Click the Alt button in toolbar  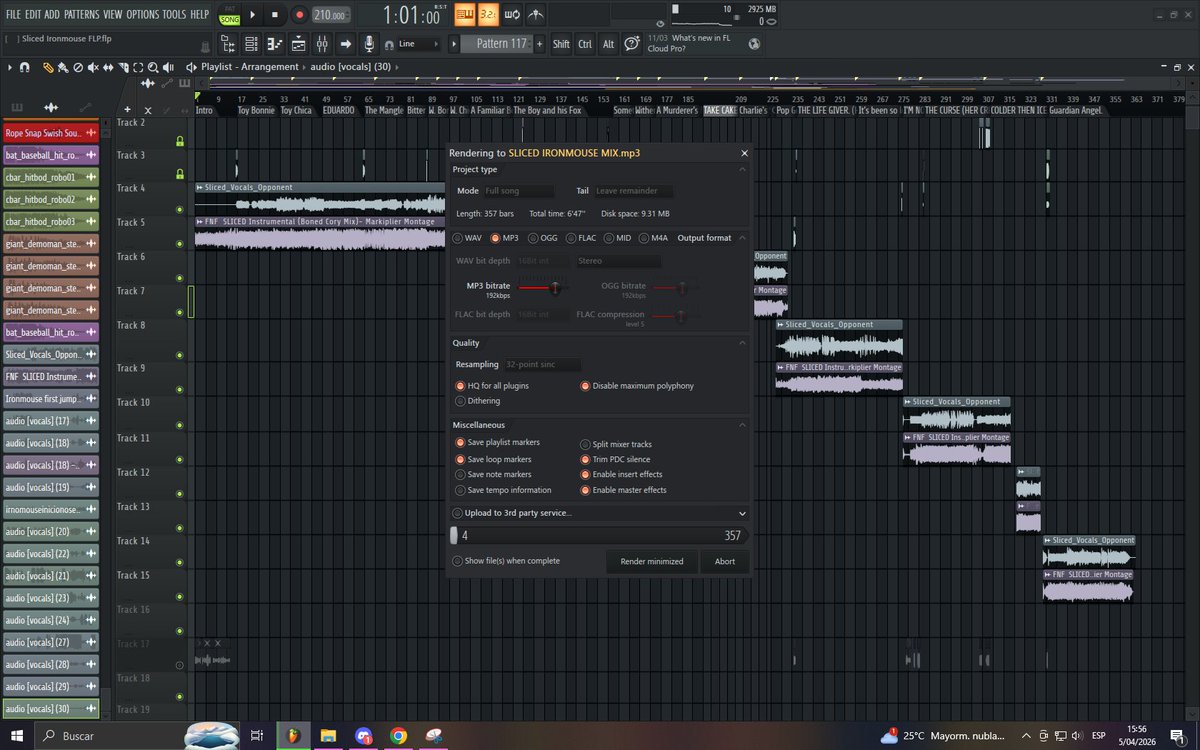pos(607,43)
